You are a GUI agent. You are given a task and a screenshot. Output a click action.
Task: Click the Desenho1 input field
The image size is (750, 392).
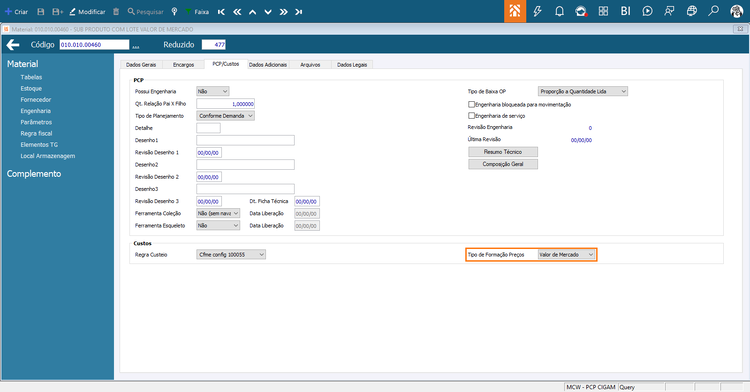pos(245,141)
